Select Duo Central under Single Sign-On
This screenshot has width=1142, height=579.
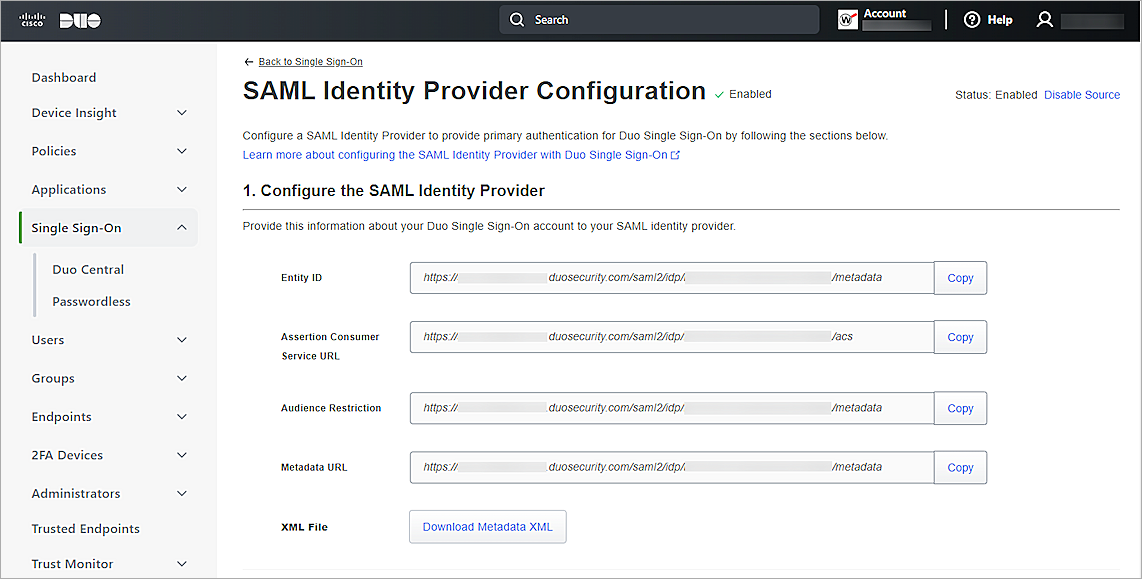pyautogui.click(x=88, y=269)
